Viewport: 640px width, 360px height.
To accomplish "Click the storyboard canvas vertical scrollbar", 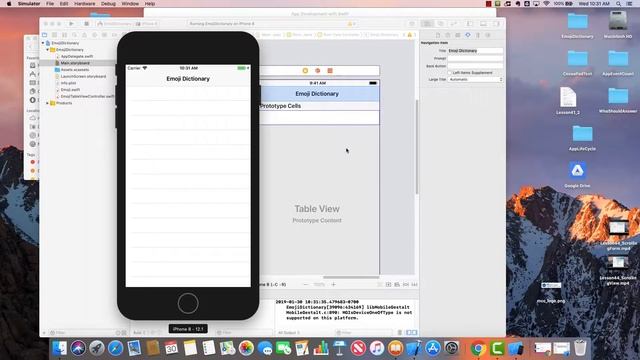I will [x=417, y=147].
